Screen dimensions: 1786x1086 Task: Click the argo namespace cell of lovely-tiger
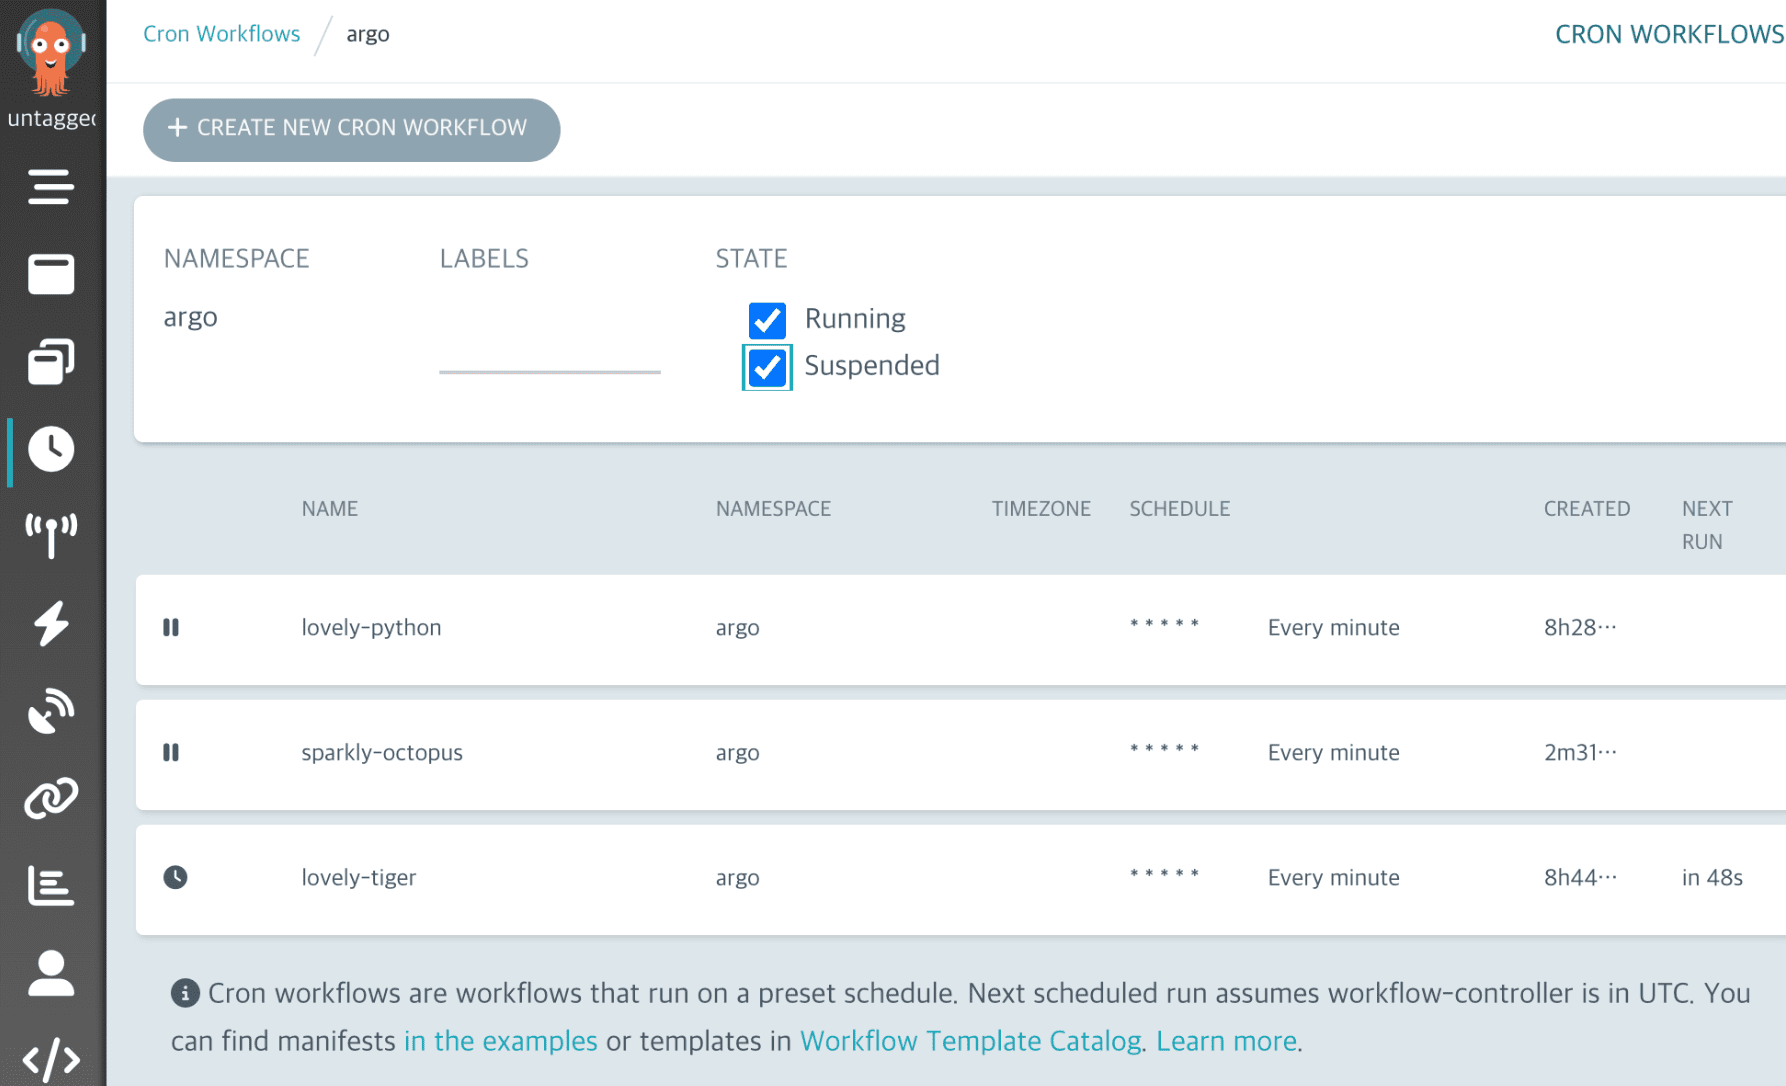click(x=737, y=877)
